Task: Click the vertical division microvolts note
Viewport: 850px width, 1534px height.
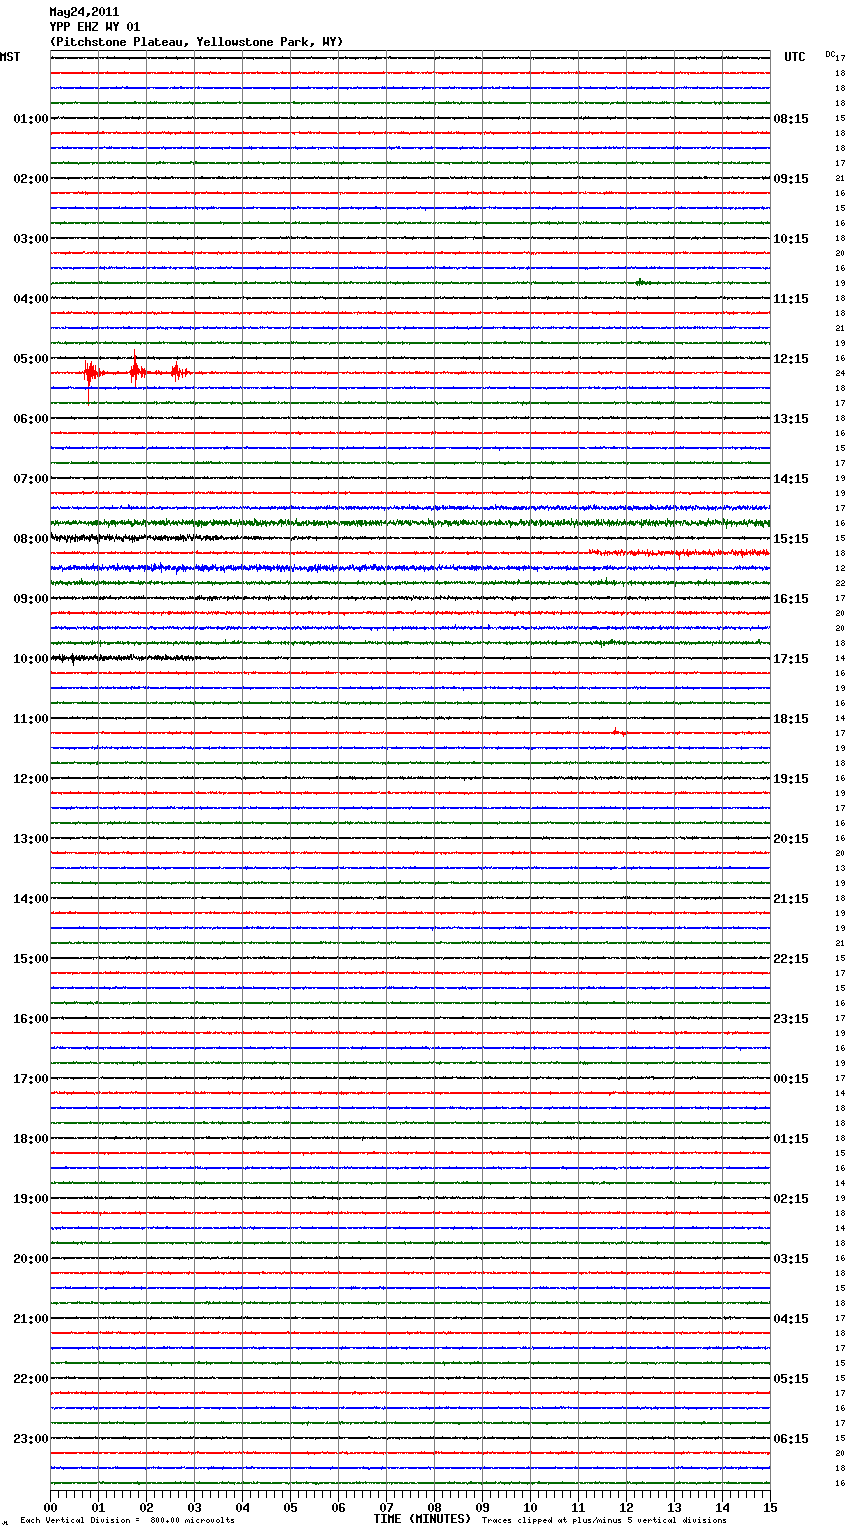Action: click(127, 1521)
